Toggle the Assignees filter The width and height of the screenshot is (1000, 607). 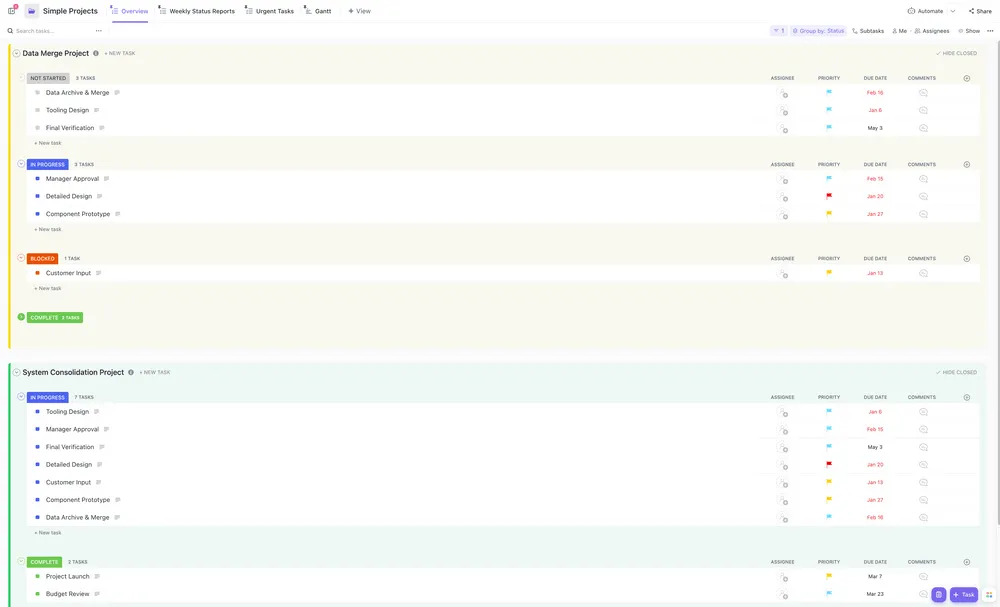pyautogui.click(x=932, y=31)
